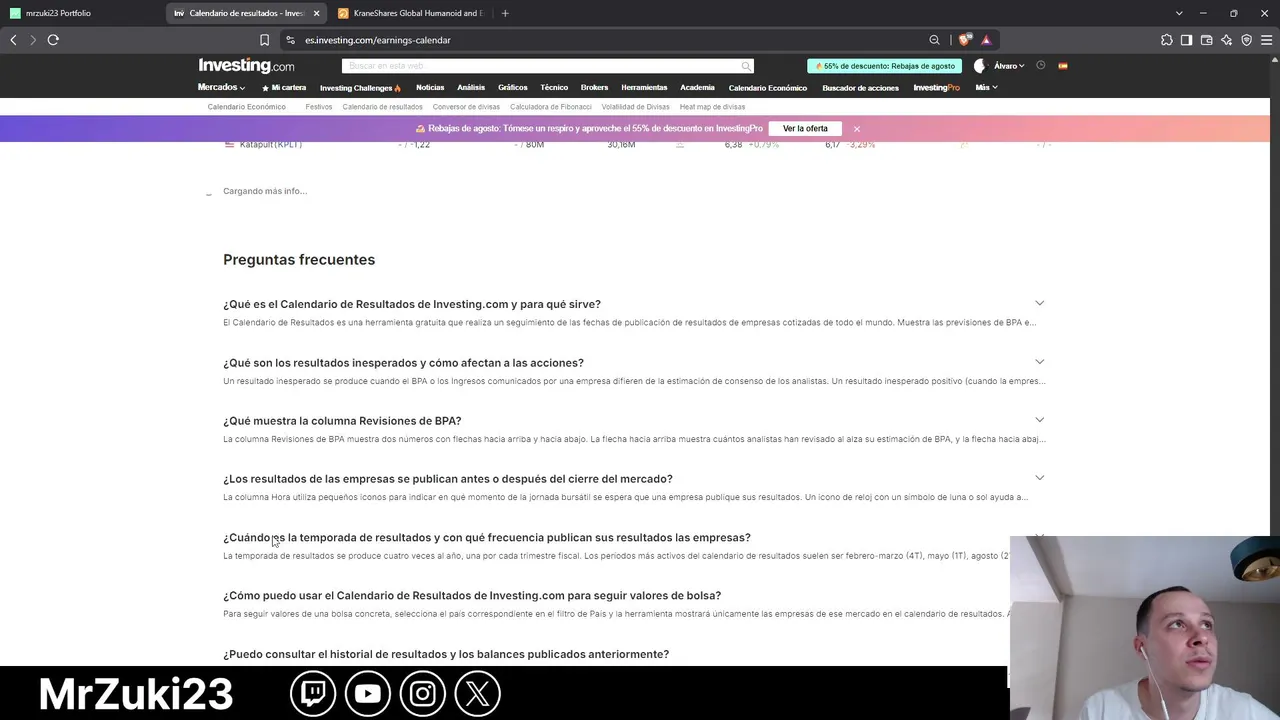
Task: Open the Brave Rewards triangle icon
Action: tap(986, 40)
